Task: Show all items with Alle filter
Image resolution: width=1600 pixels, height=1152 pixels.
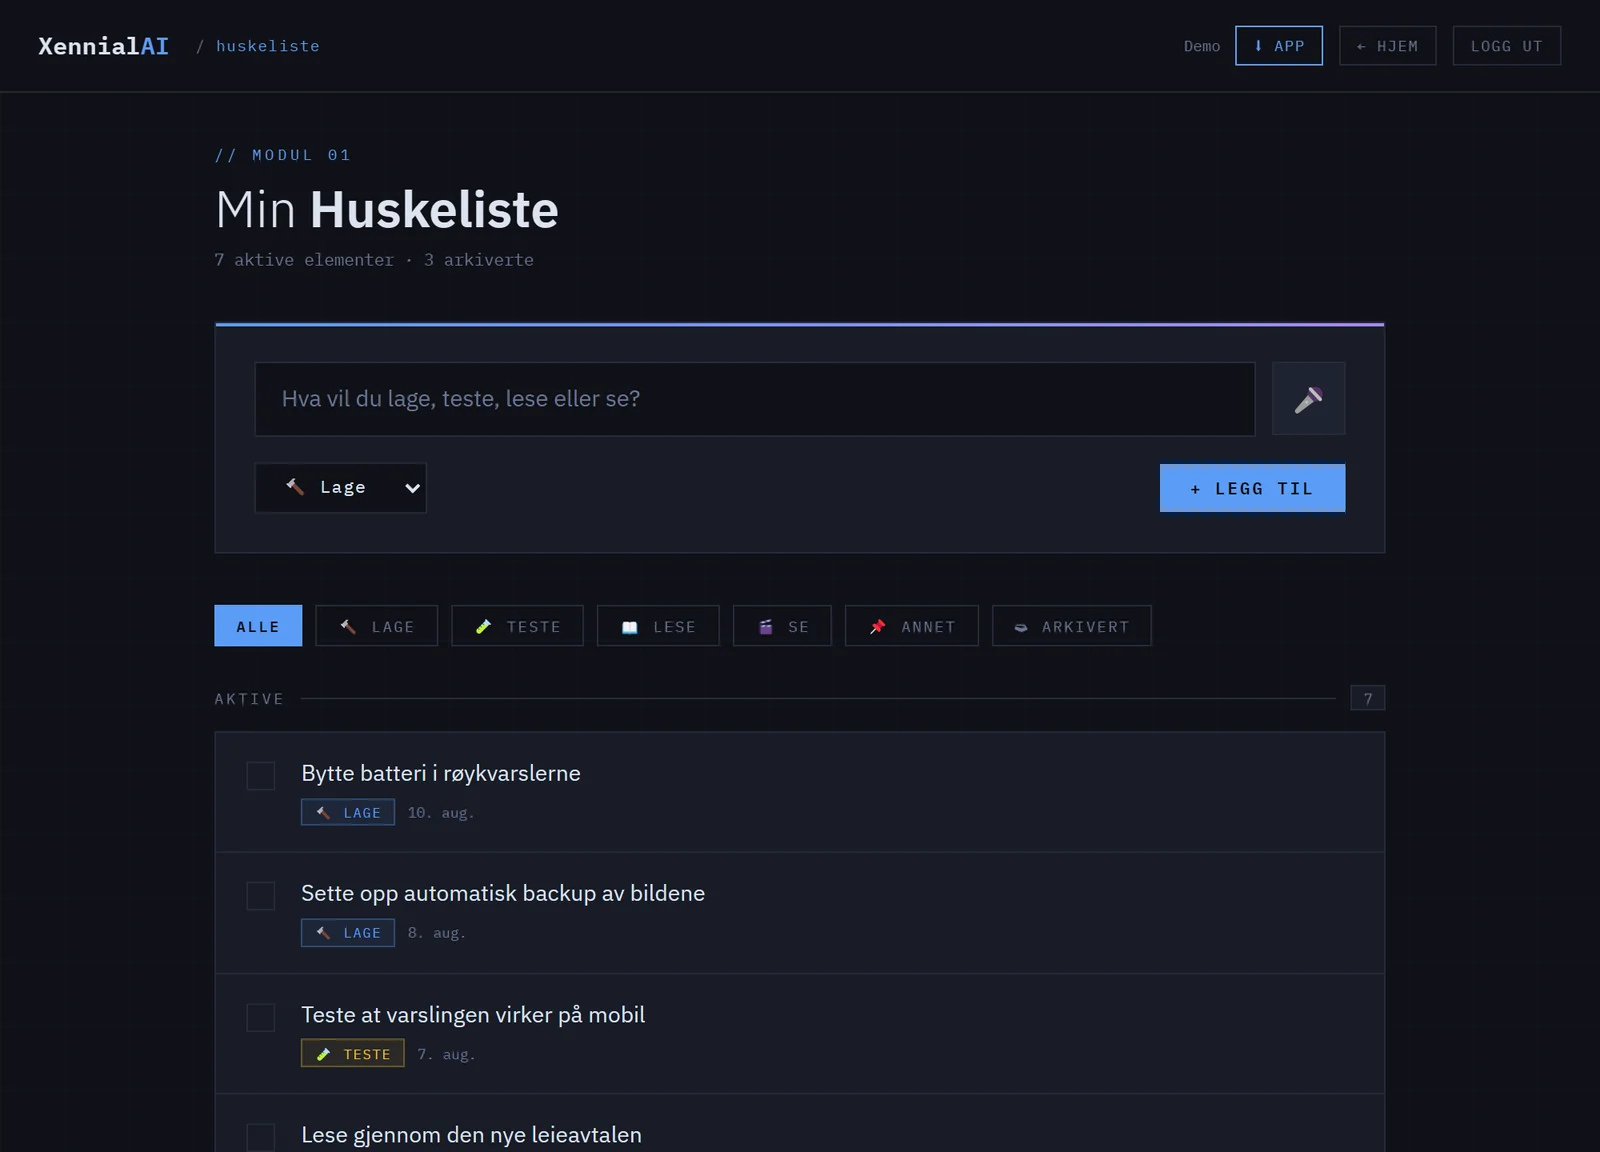Action: pyautogui.click(x=258, y=626)
